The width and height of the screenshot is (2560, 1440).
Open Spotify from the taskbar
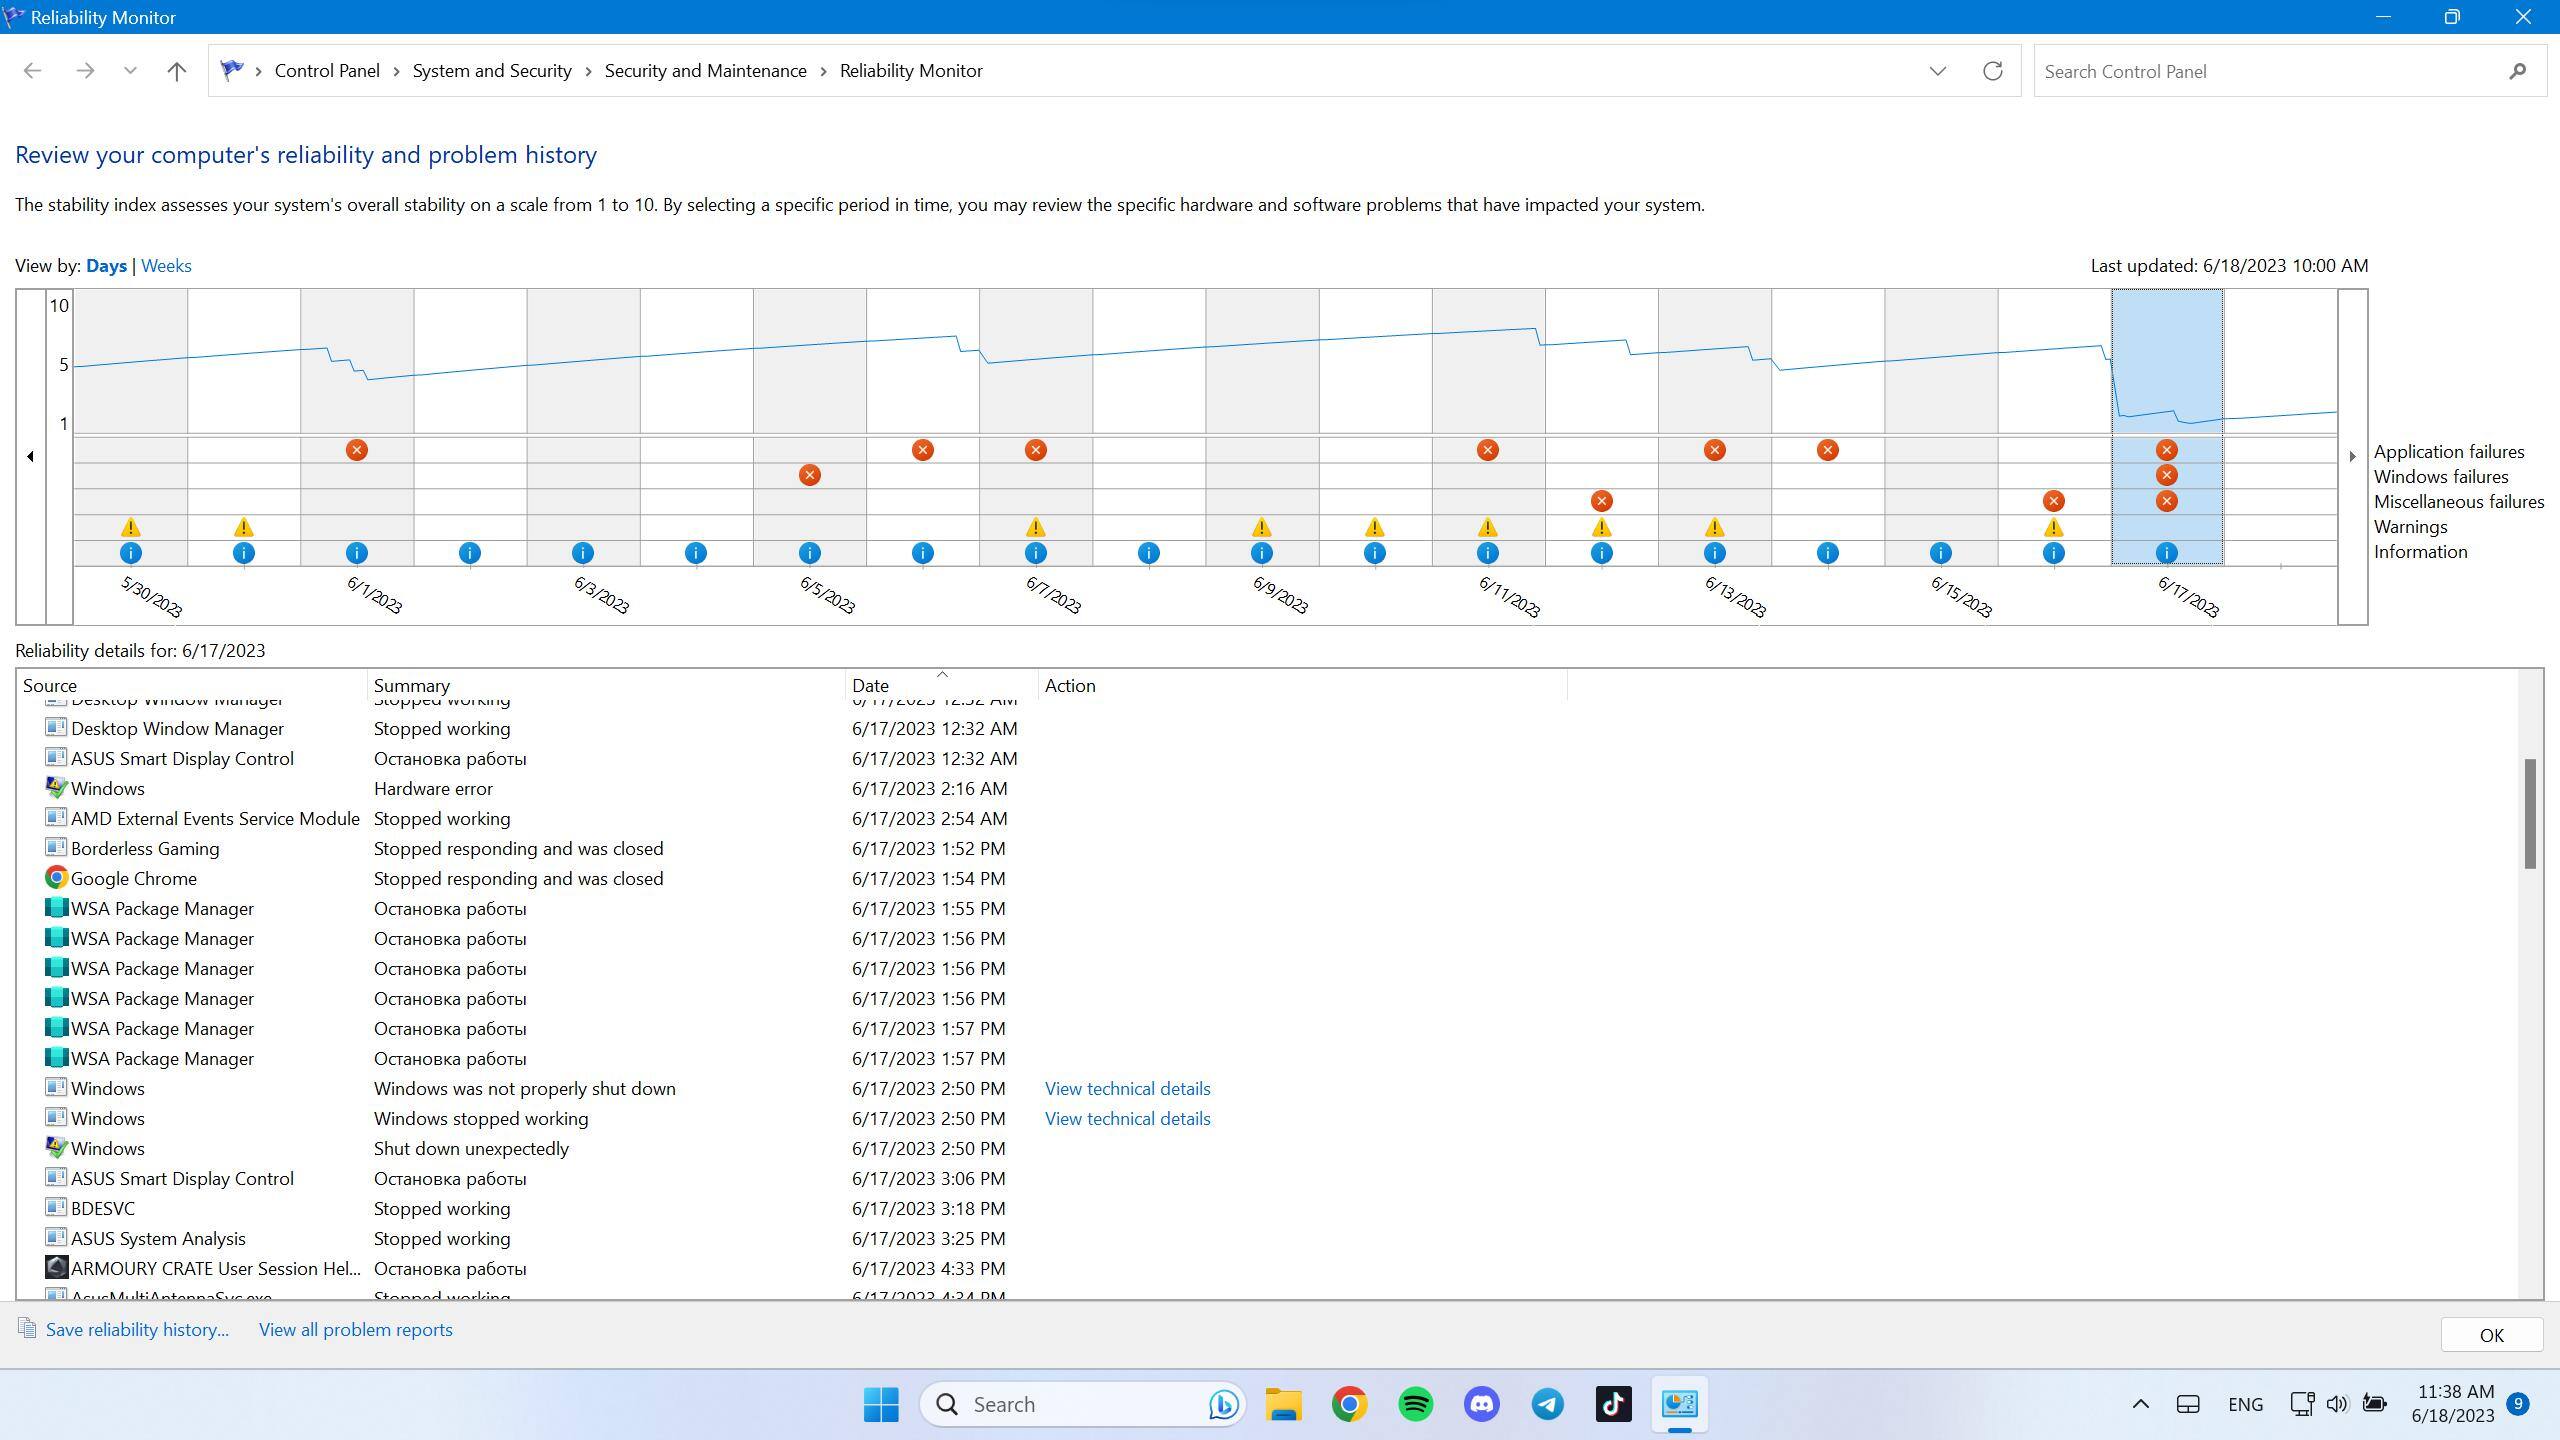click(x=1415, y=1404)
